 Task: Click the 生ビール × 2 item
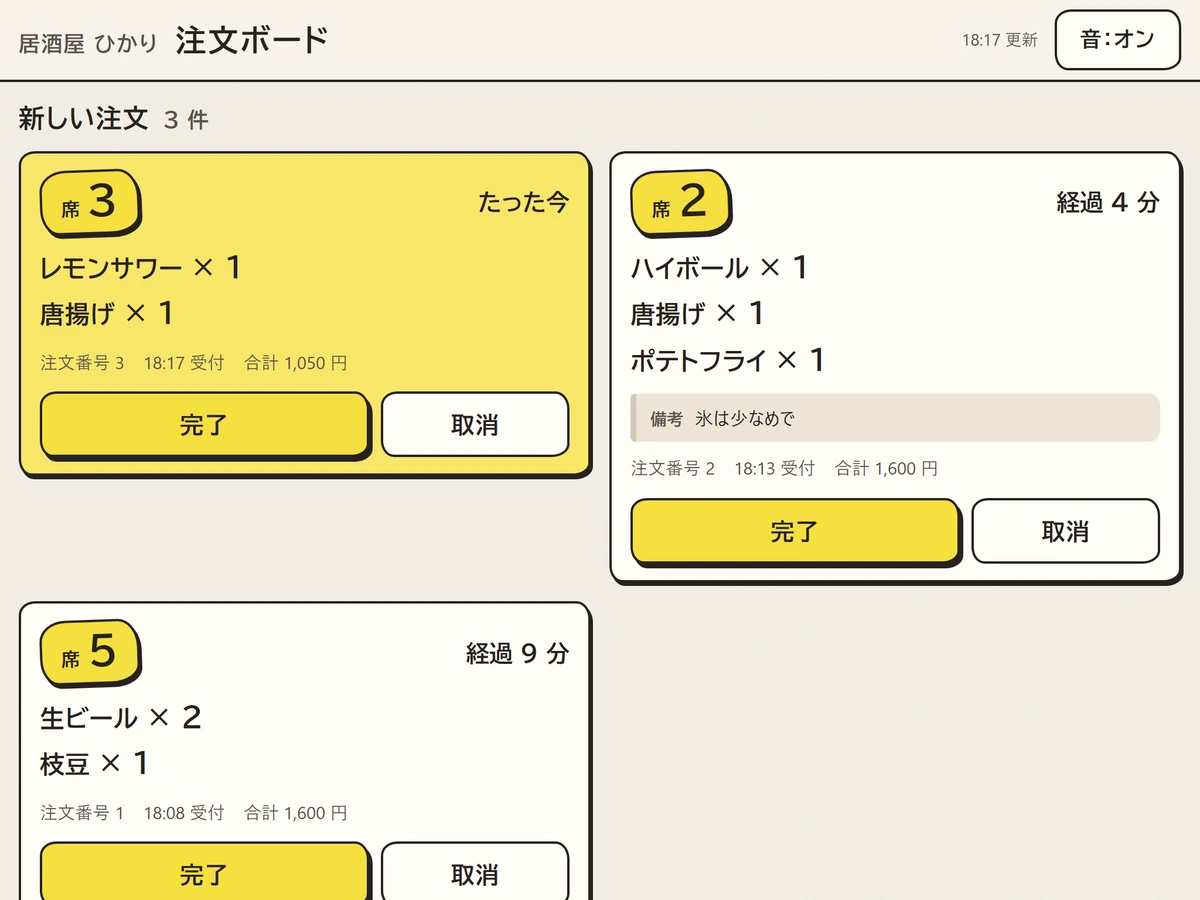[121, 717]
